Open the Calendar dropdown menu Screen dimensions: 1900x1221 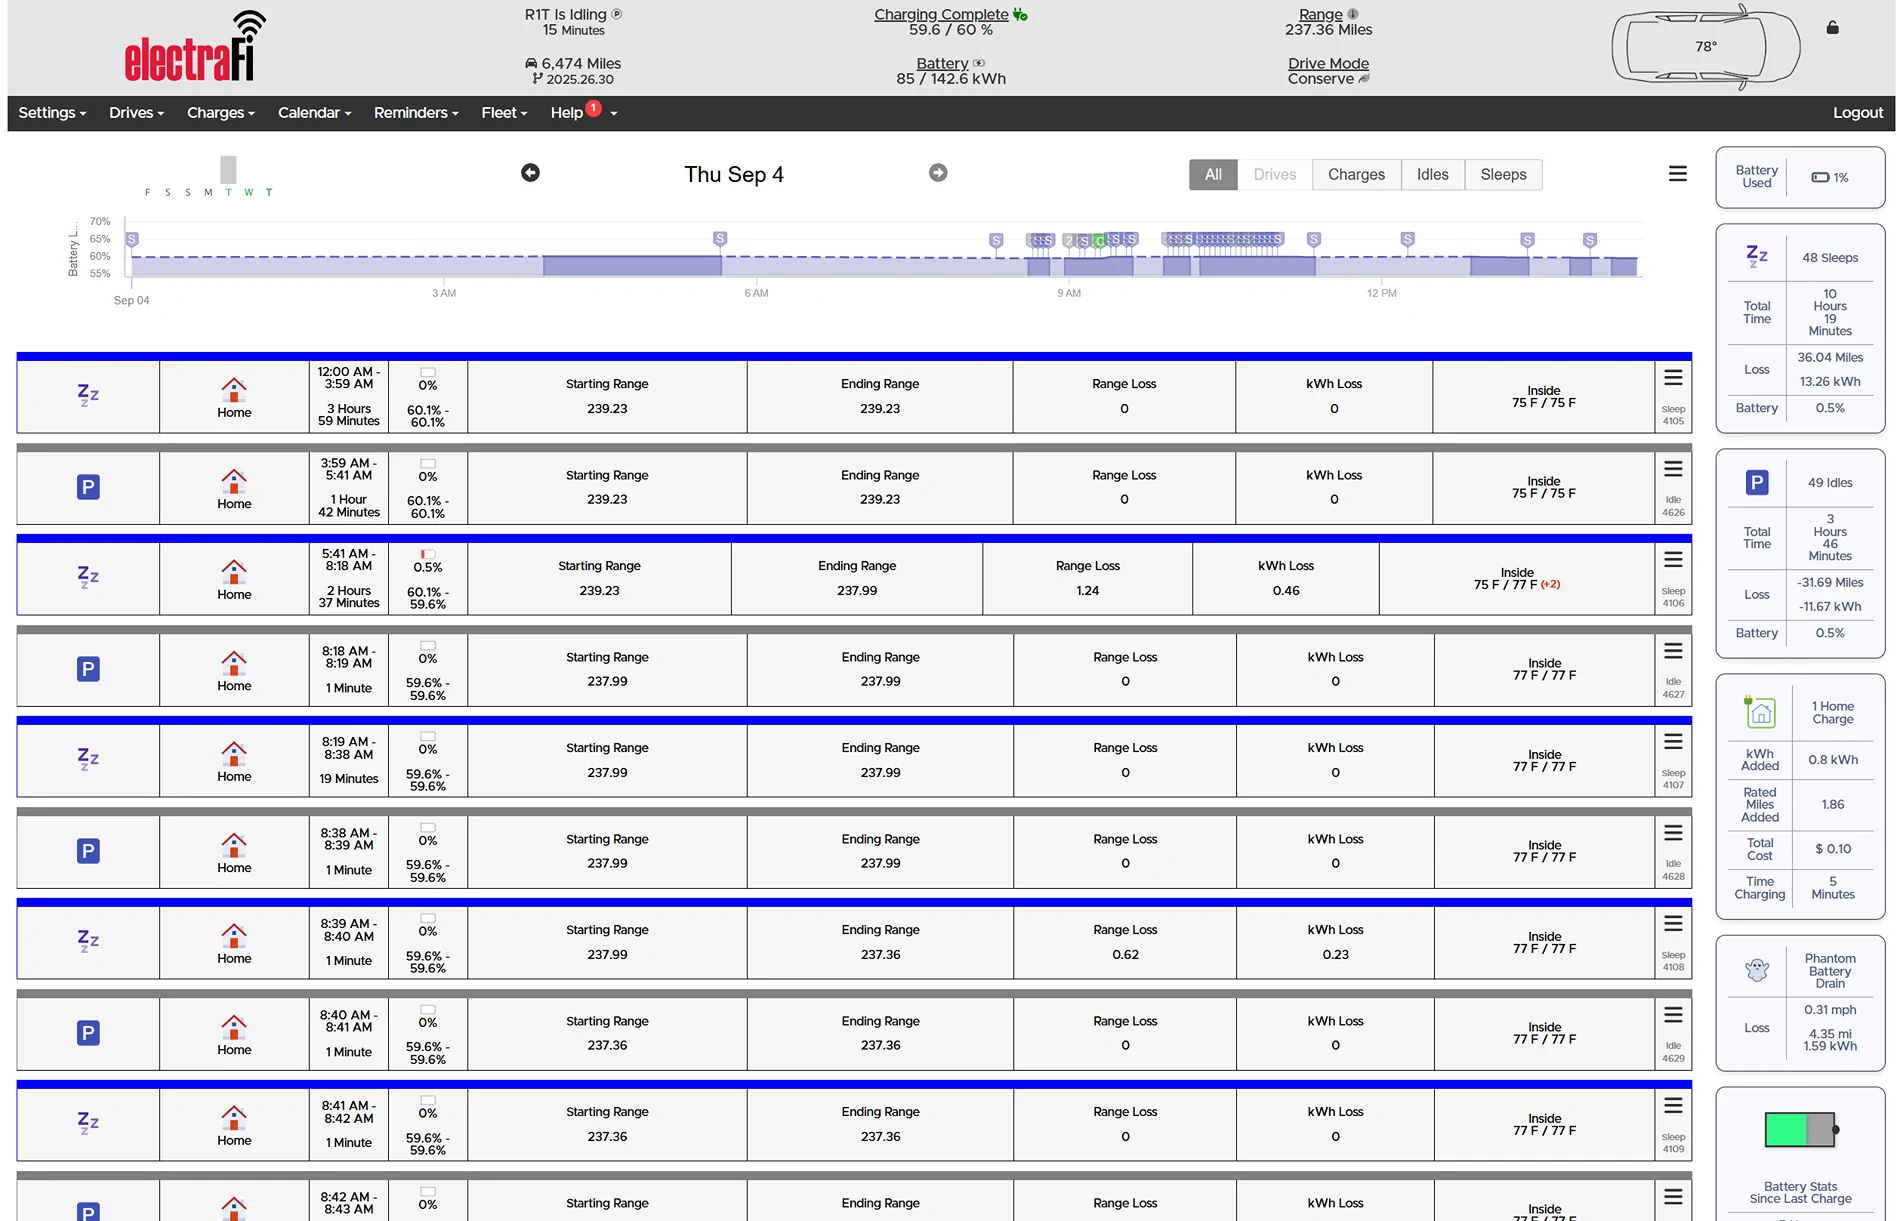[315, 113]
